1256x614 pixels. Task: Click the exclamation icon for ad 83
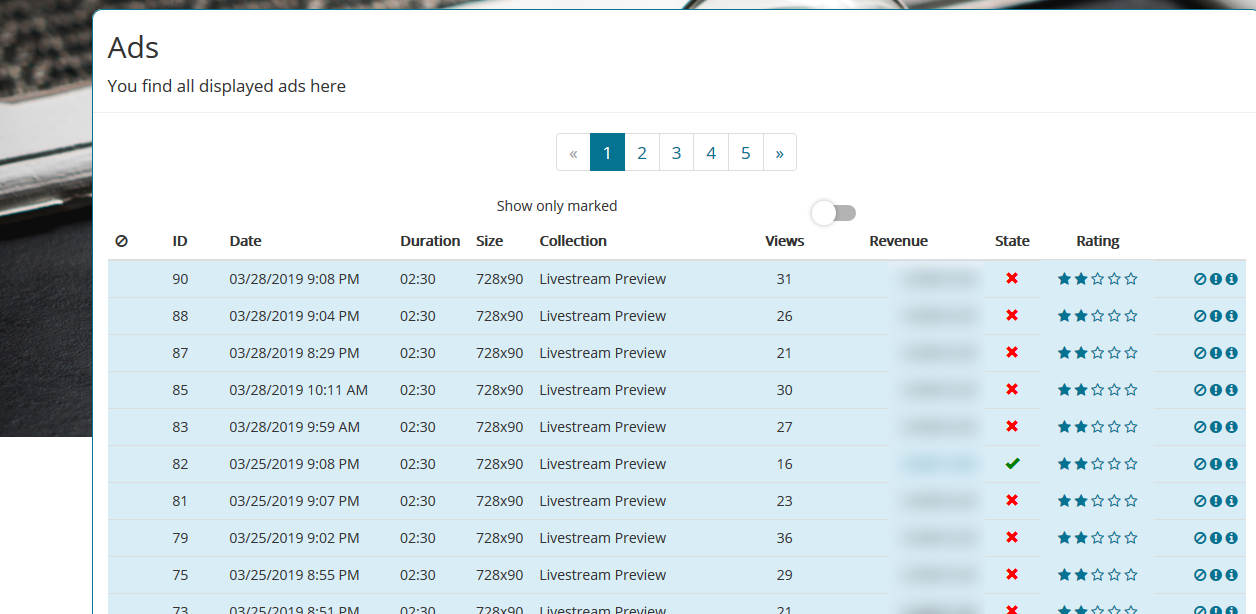(x=1216, y=428)
